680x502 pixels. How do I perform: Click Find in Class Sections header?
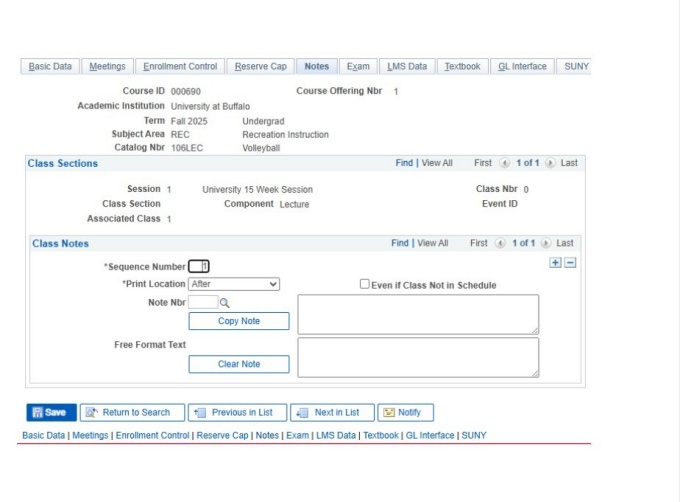pos(404,163)
